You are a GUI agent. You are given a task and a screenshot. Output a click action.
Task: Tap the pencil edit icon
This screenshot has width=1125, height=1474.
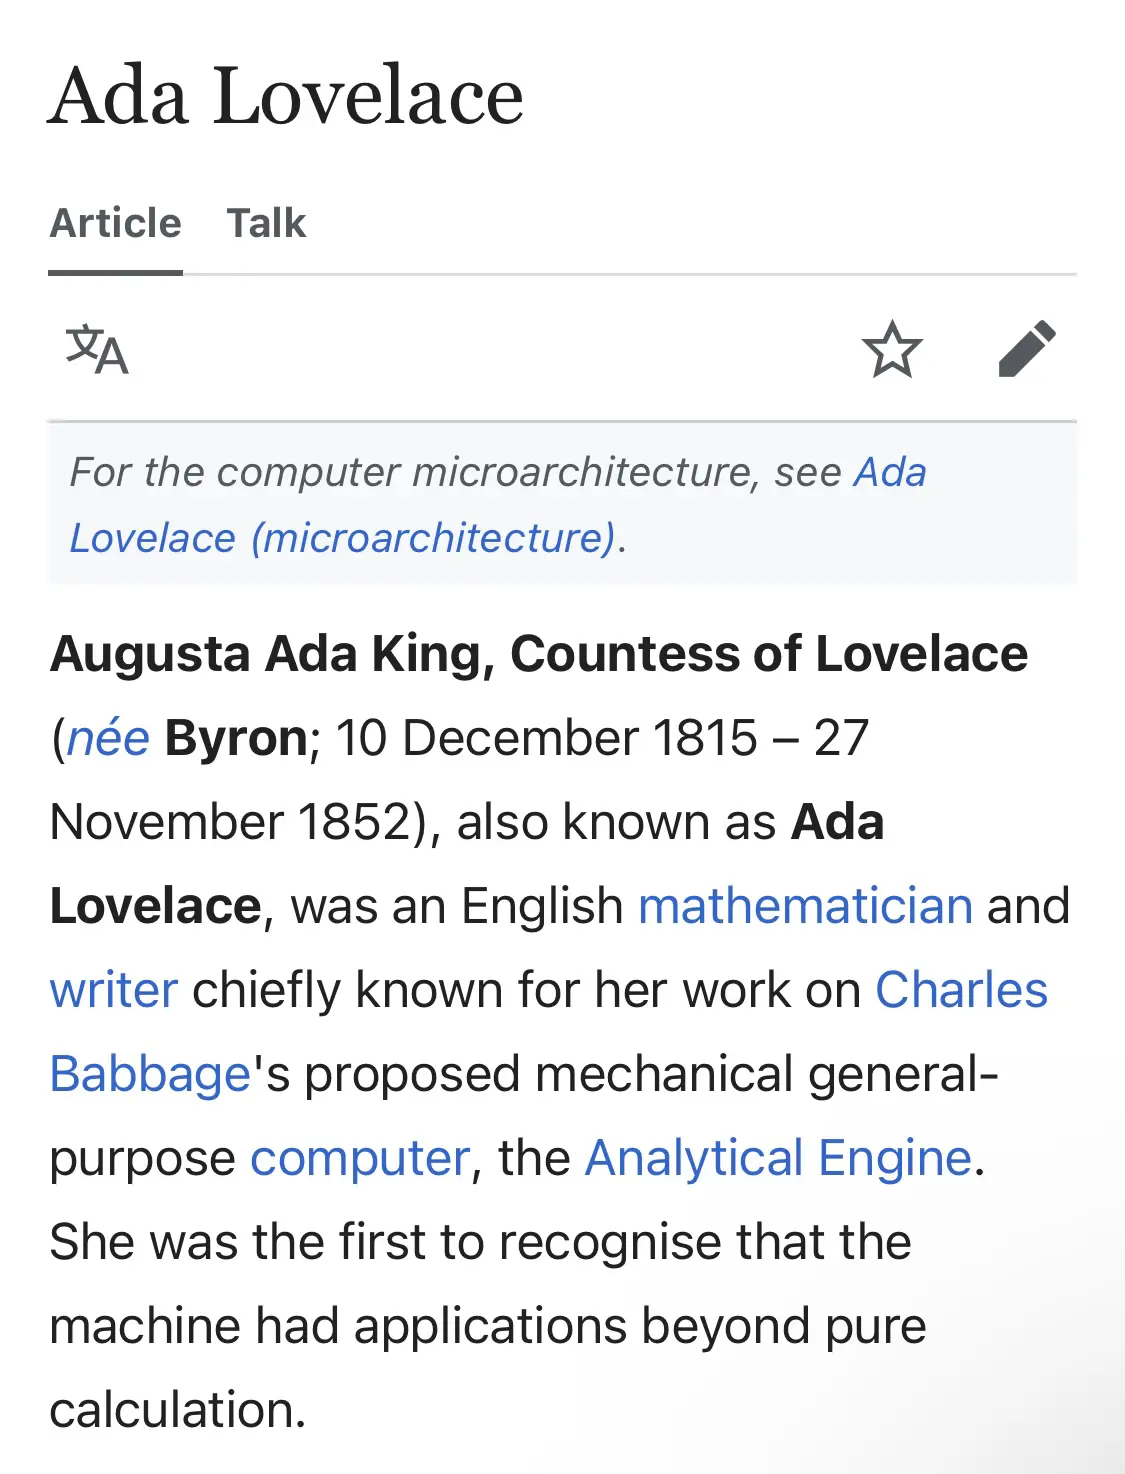click(1027, 349)
